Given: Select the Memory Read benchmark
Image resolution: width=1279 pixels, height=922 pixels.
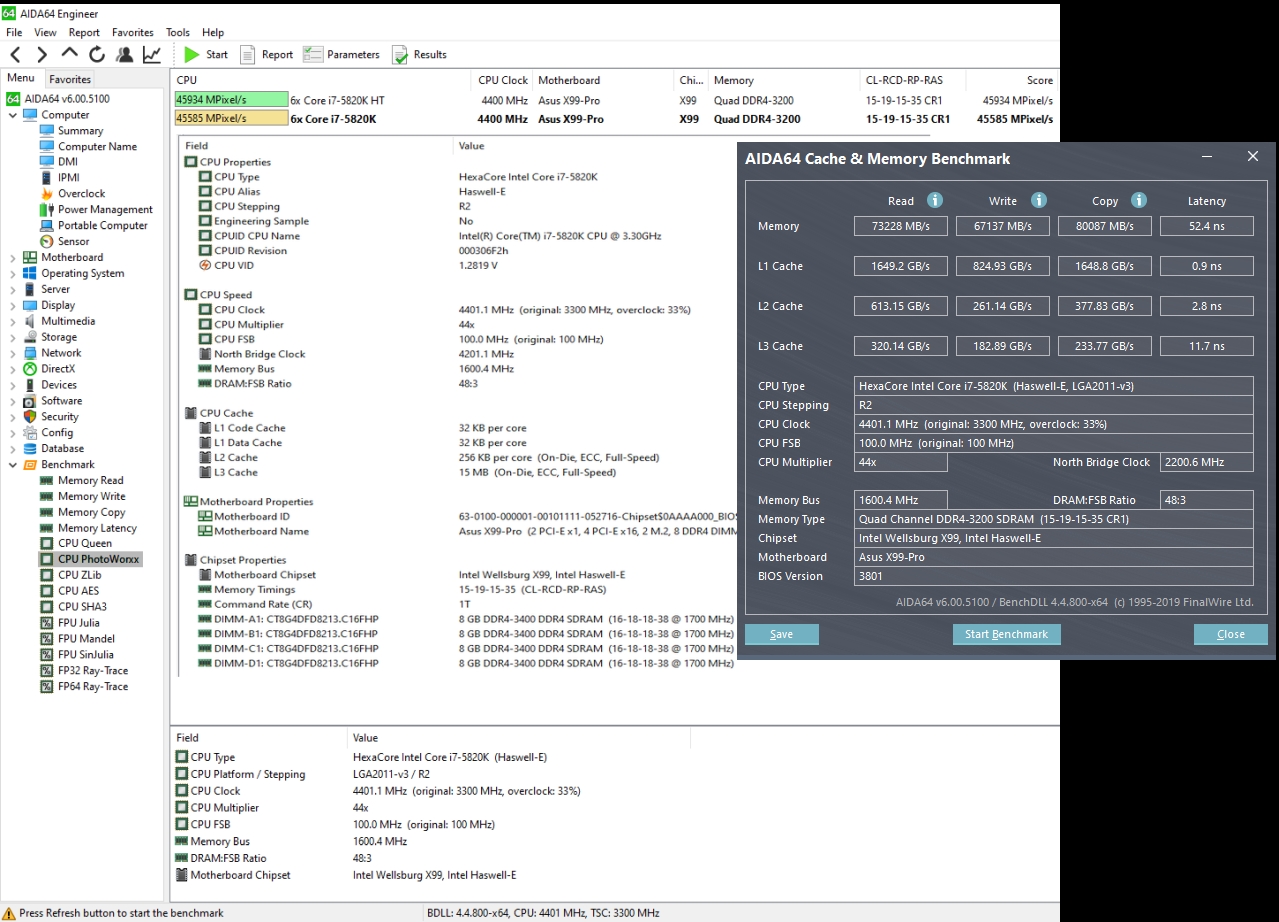Looking at the screenshot, I should click(90, 480).
